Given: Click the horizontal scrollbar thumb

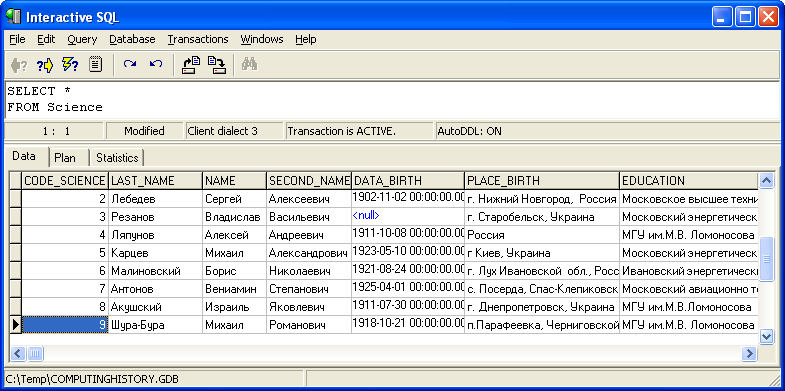Looking at the screenshot, I should pyautogui.click(x=35, y=353).
